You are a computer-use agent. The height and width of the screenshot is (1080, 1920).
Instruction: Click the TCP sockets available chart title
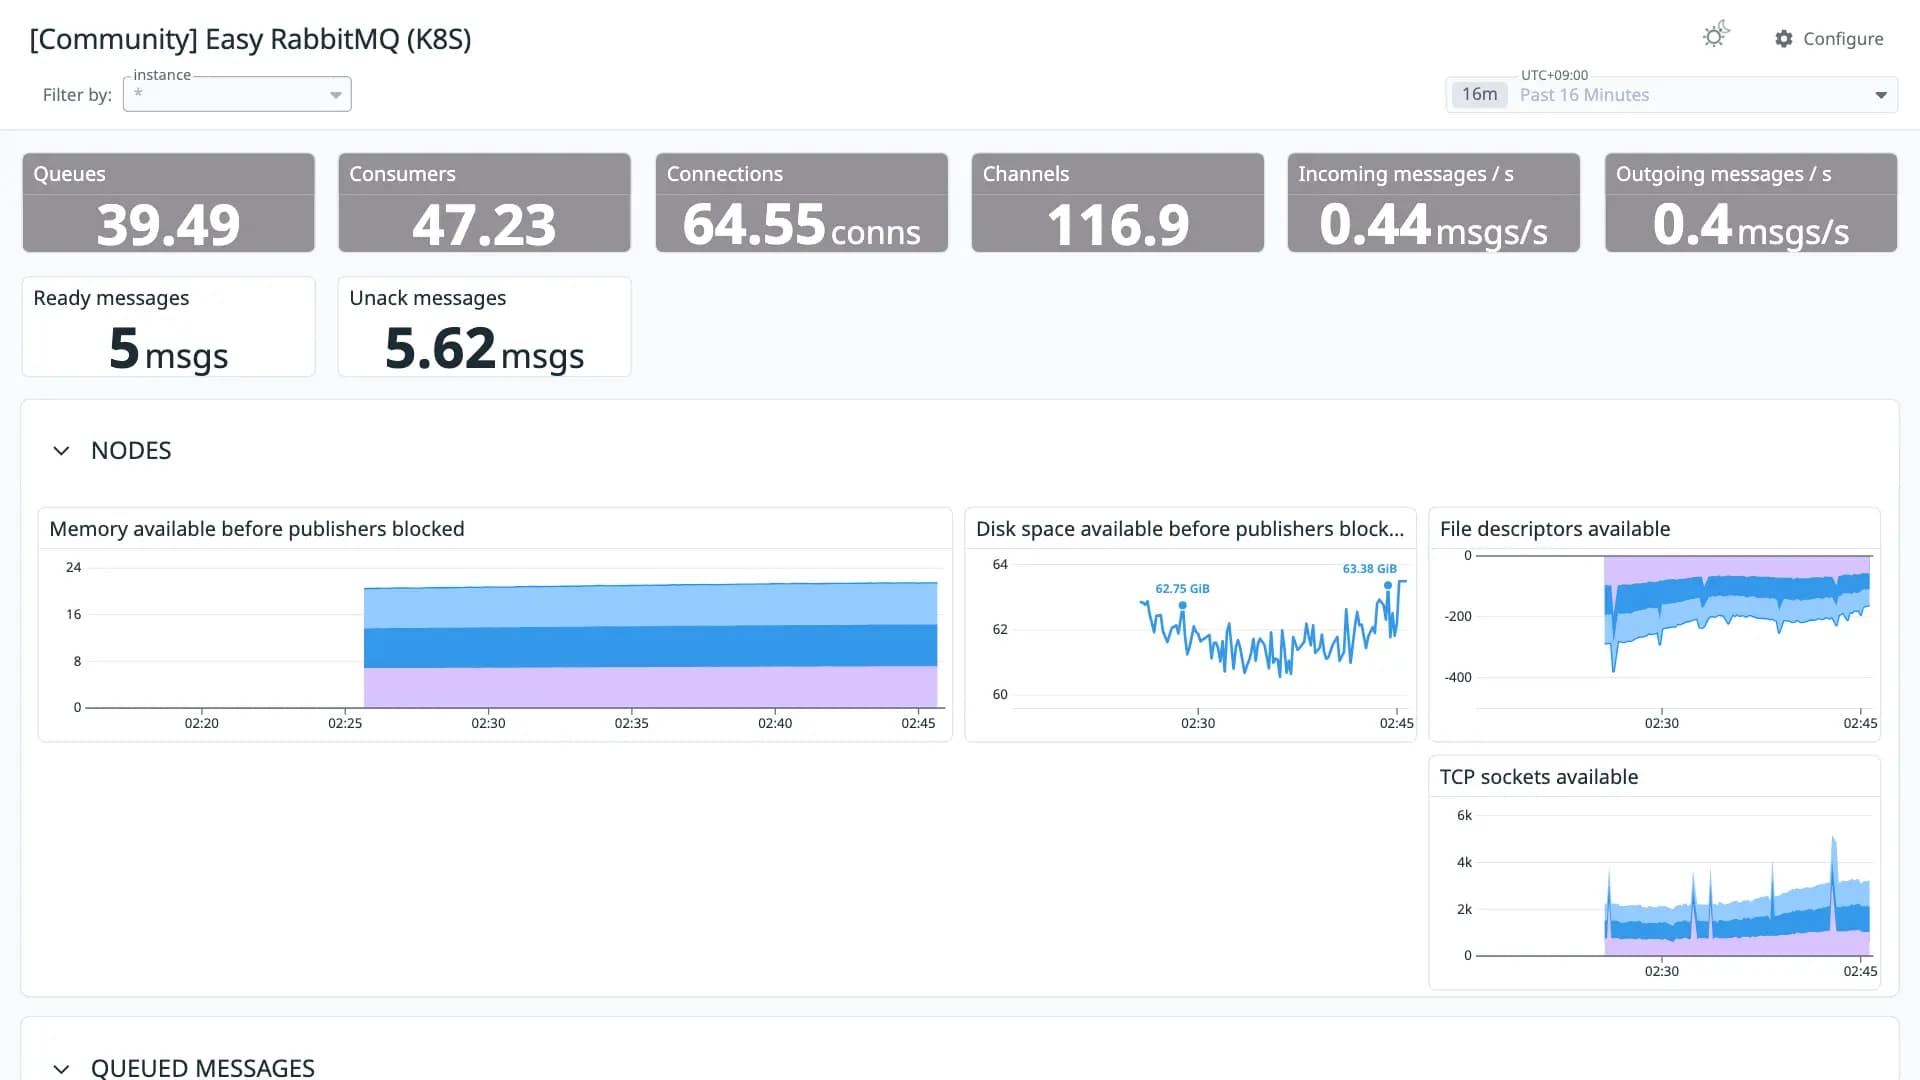1539,777
